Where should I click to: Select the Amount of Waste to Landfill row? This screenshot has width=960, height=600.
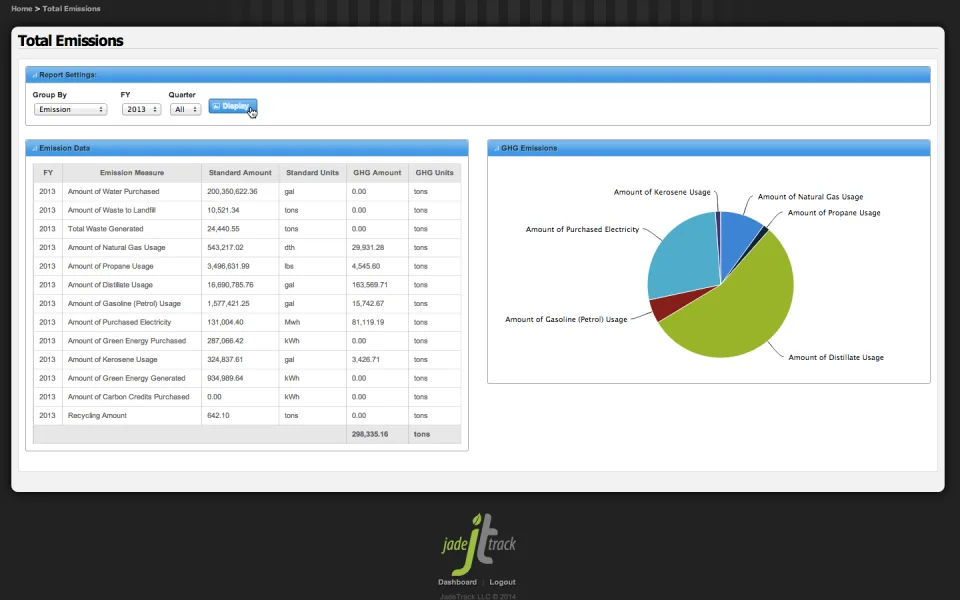(x=247, y=210)
